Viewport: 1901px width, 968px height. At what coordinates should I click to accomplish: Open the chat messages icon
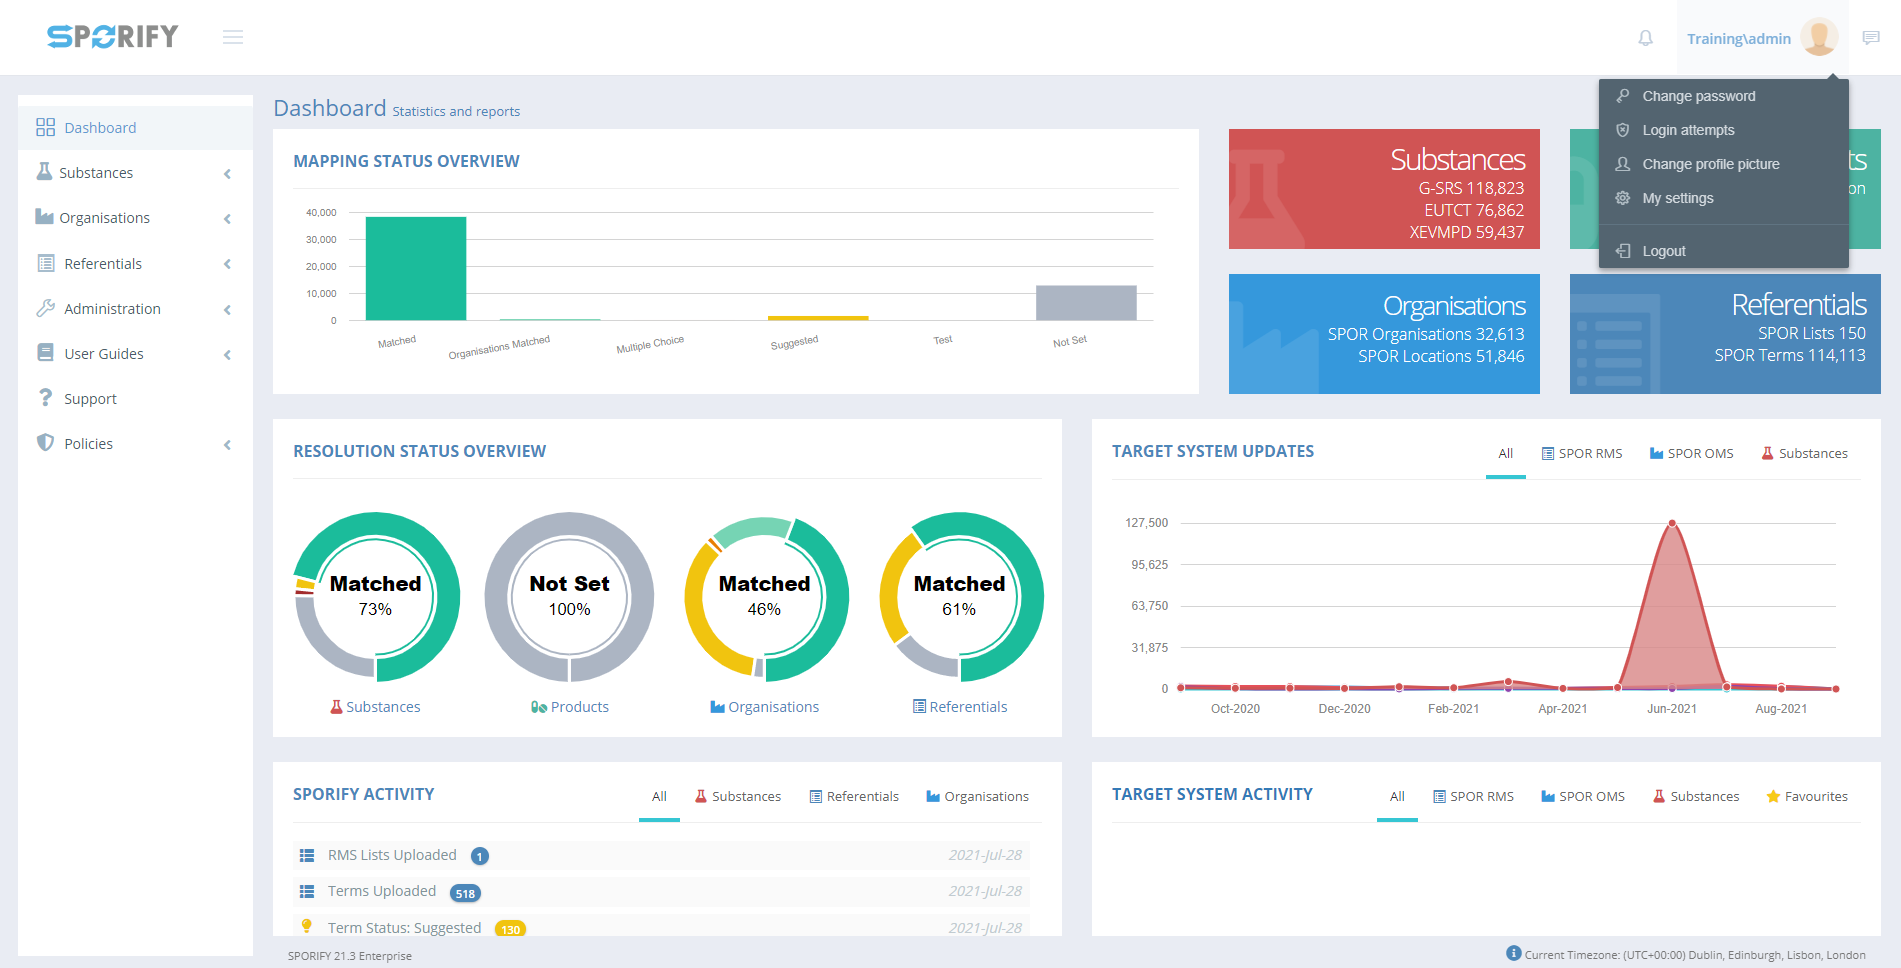point(1871,38)
